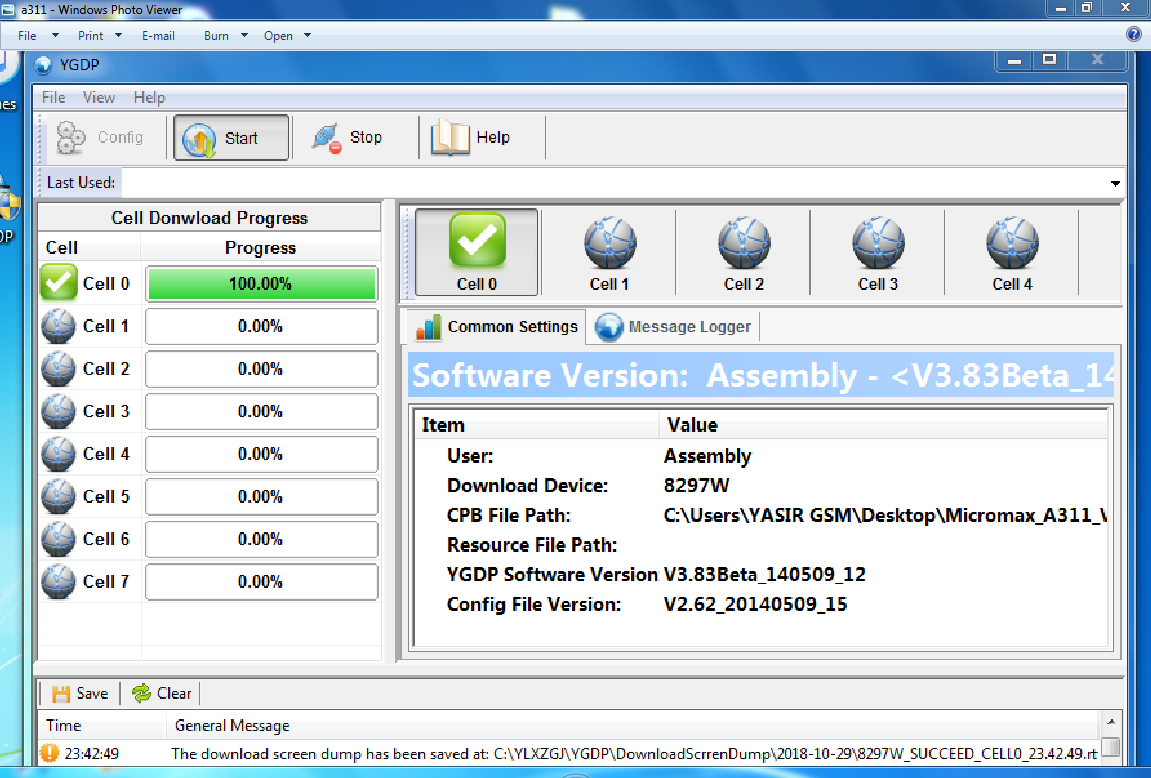
Task: Click the Cell 1 globe in the progress list
Action: (x=59, y=326)
